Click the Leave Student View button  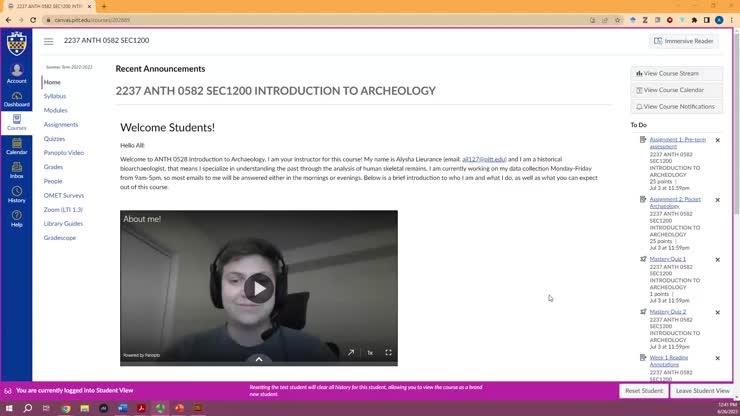click(x=702, y=391)
